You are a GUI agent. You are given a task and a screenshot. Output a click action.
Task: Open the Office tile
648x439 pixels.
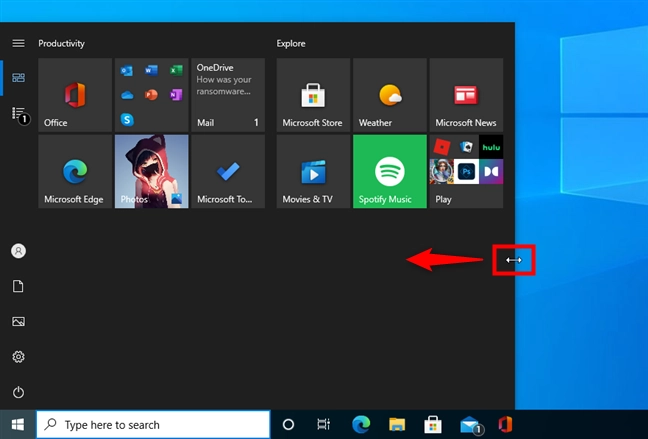[x=75, y=95]
